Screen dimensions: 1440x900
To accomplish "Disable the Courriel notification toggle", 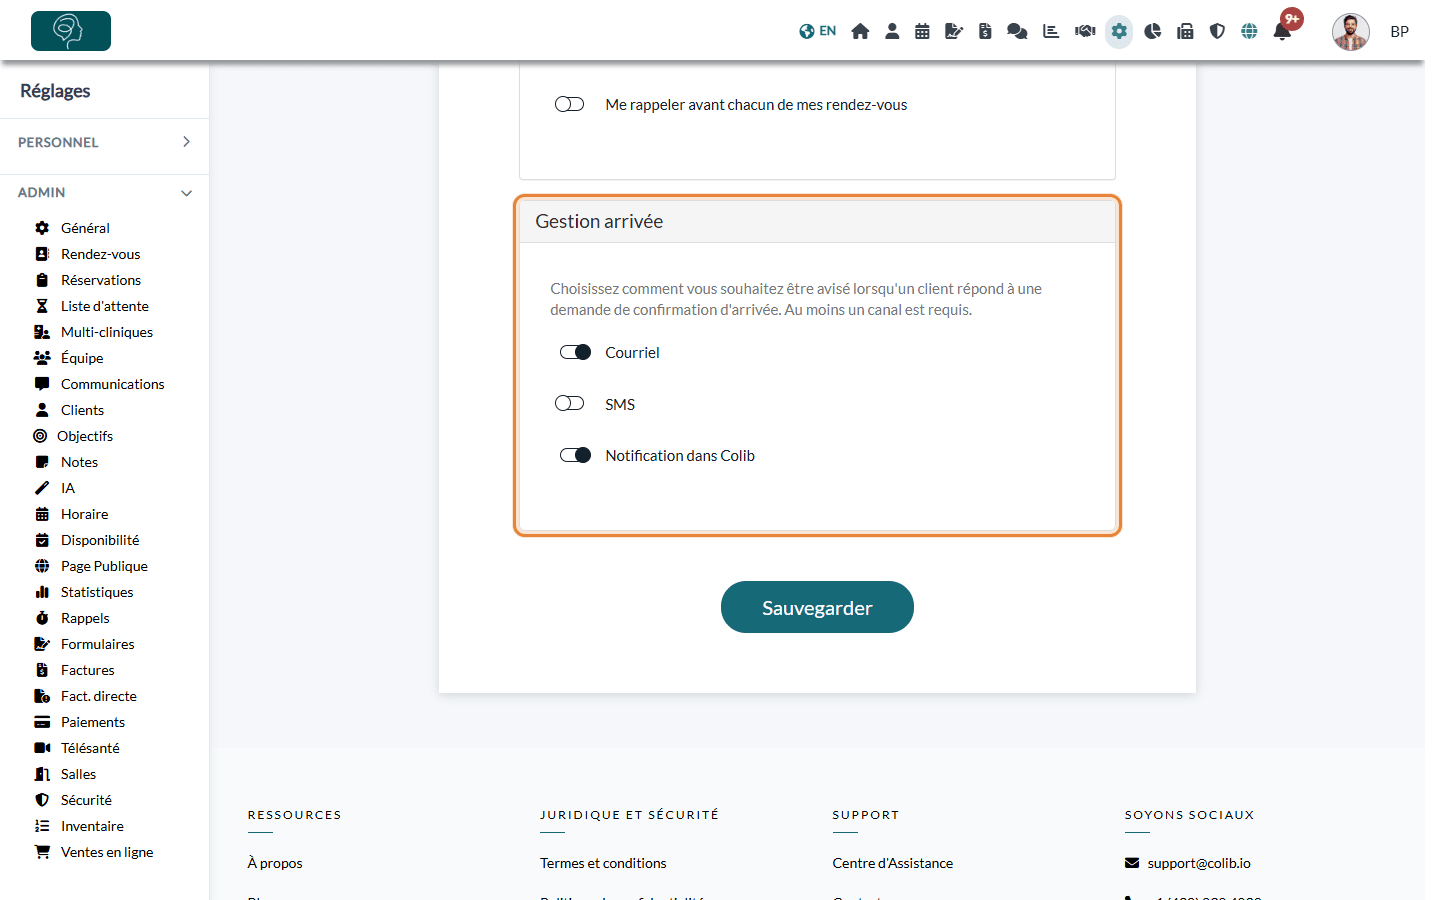I will (x=575, y=352).
